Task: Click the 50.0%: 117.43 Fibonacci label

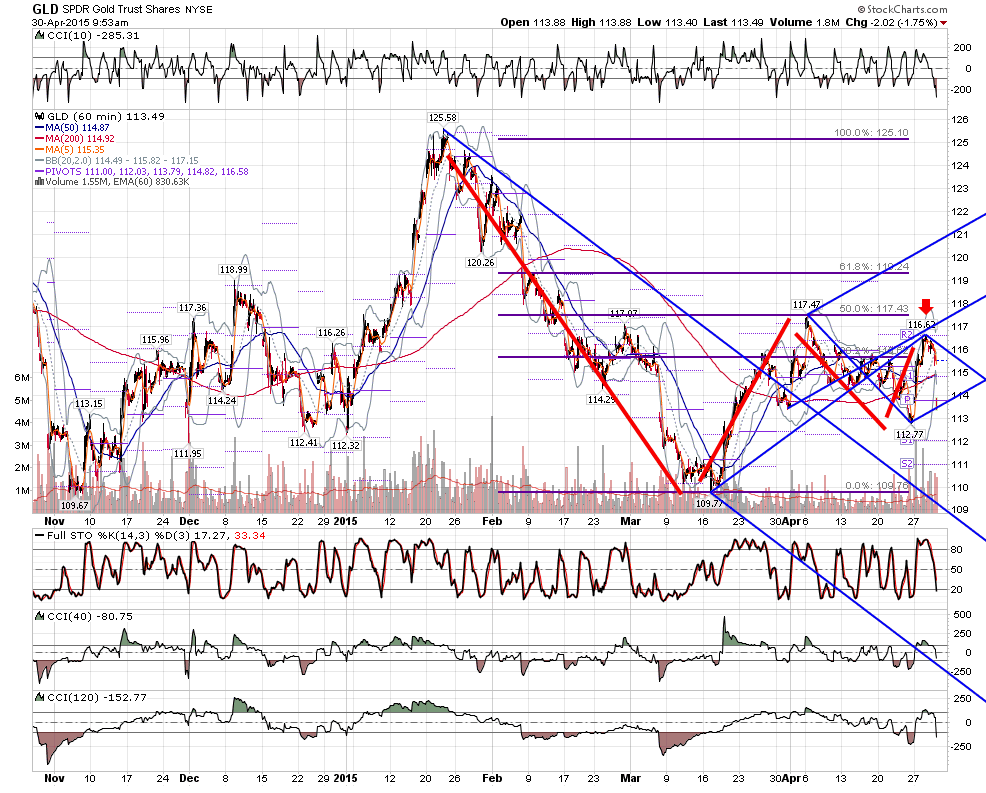Action: click(x=873, y=308)
